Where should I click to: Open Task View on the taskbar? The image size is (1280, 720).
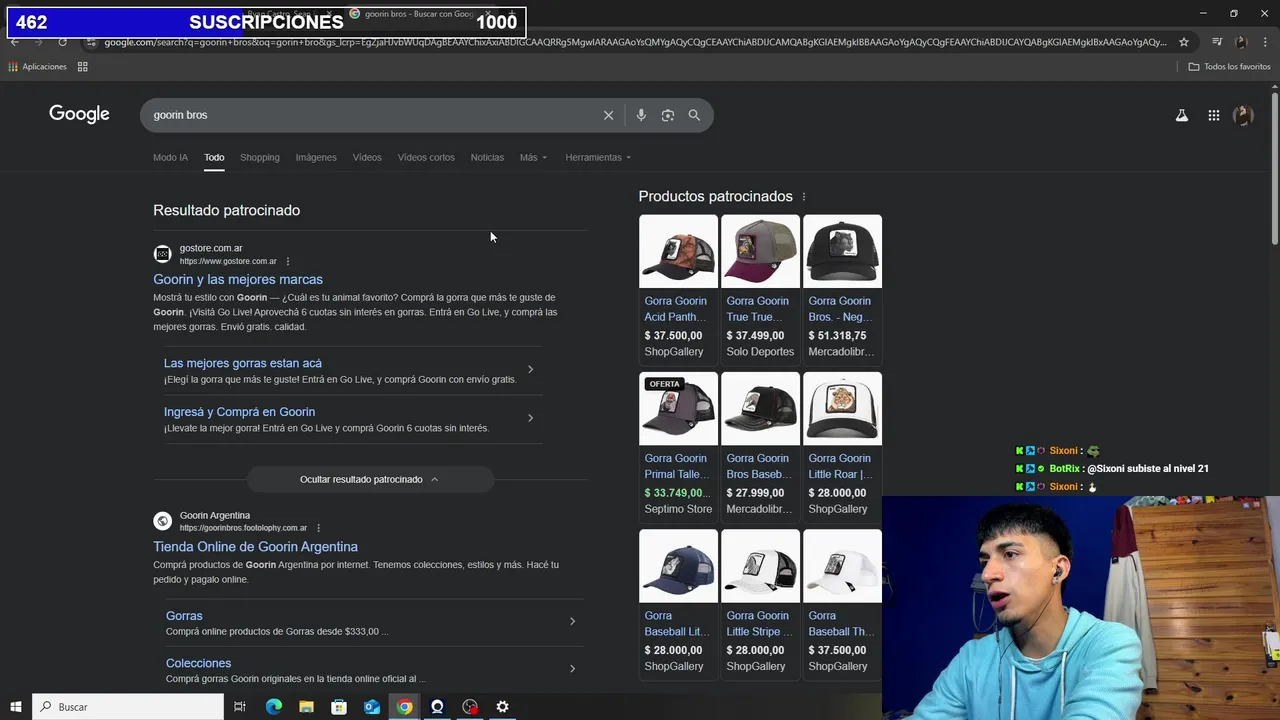[x=240, y=707]
